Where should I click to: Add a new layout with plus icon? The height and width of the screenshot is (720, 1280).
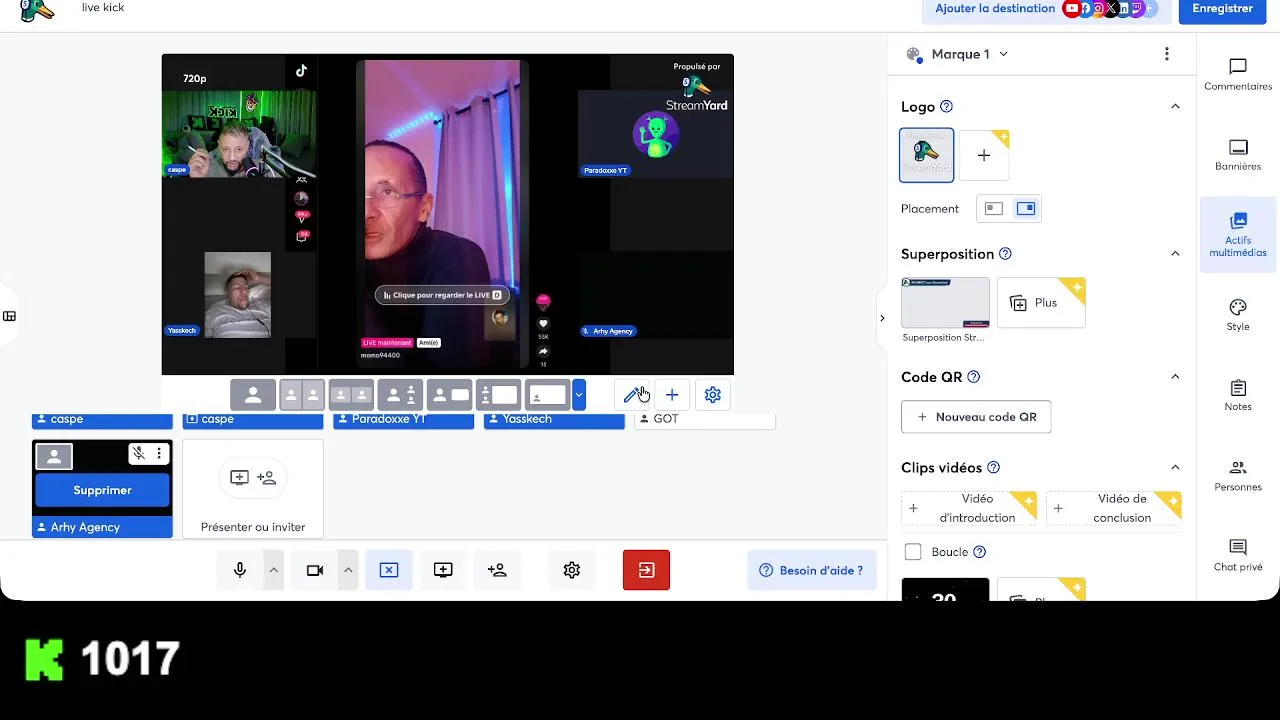click(x=672, y=395)
